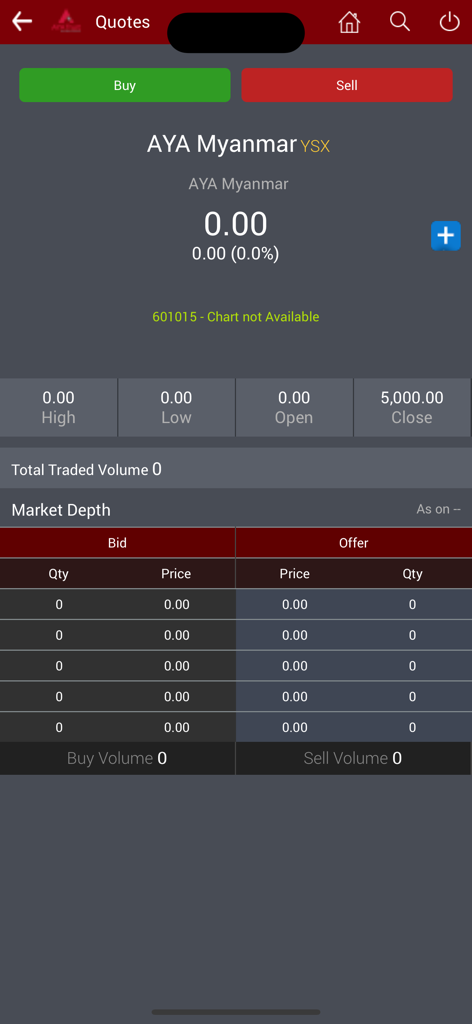Tap the Offer Qty subheader

(x=413, y=573)
